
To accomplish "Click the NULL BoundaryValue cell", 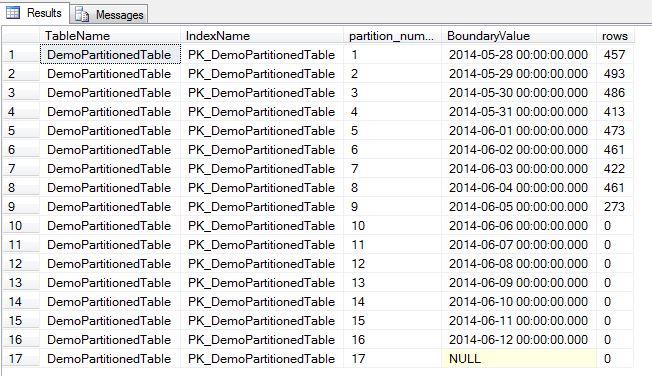I will 519,359.
